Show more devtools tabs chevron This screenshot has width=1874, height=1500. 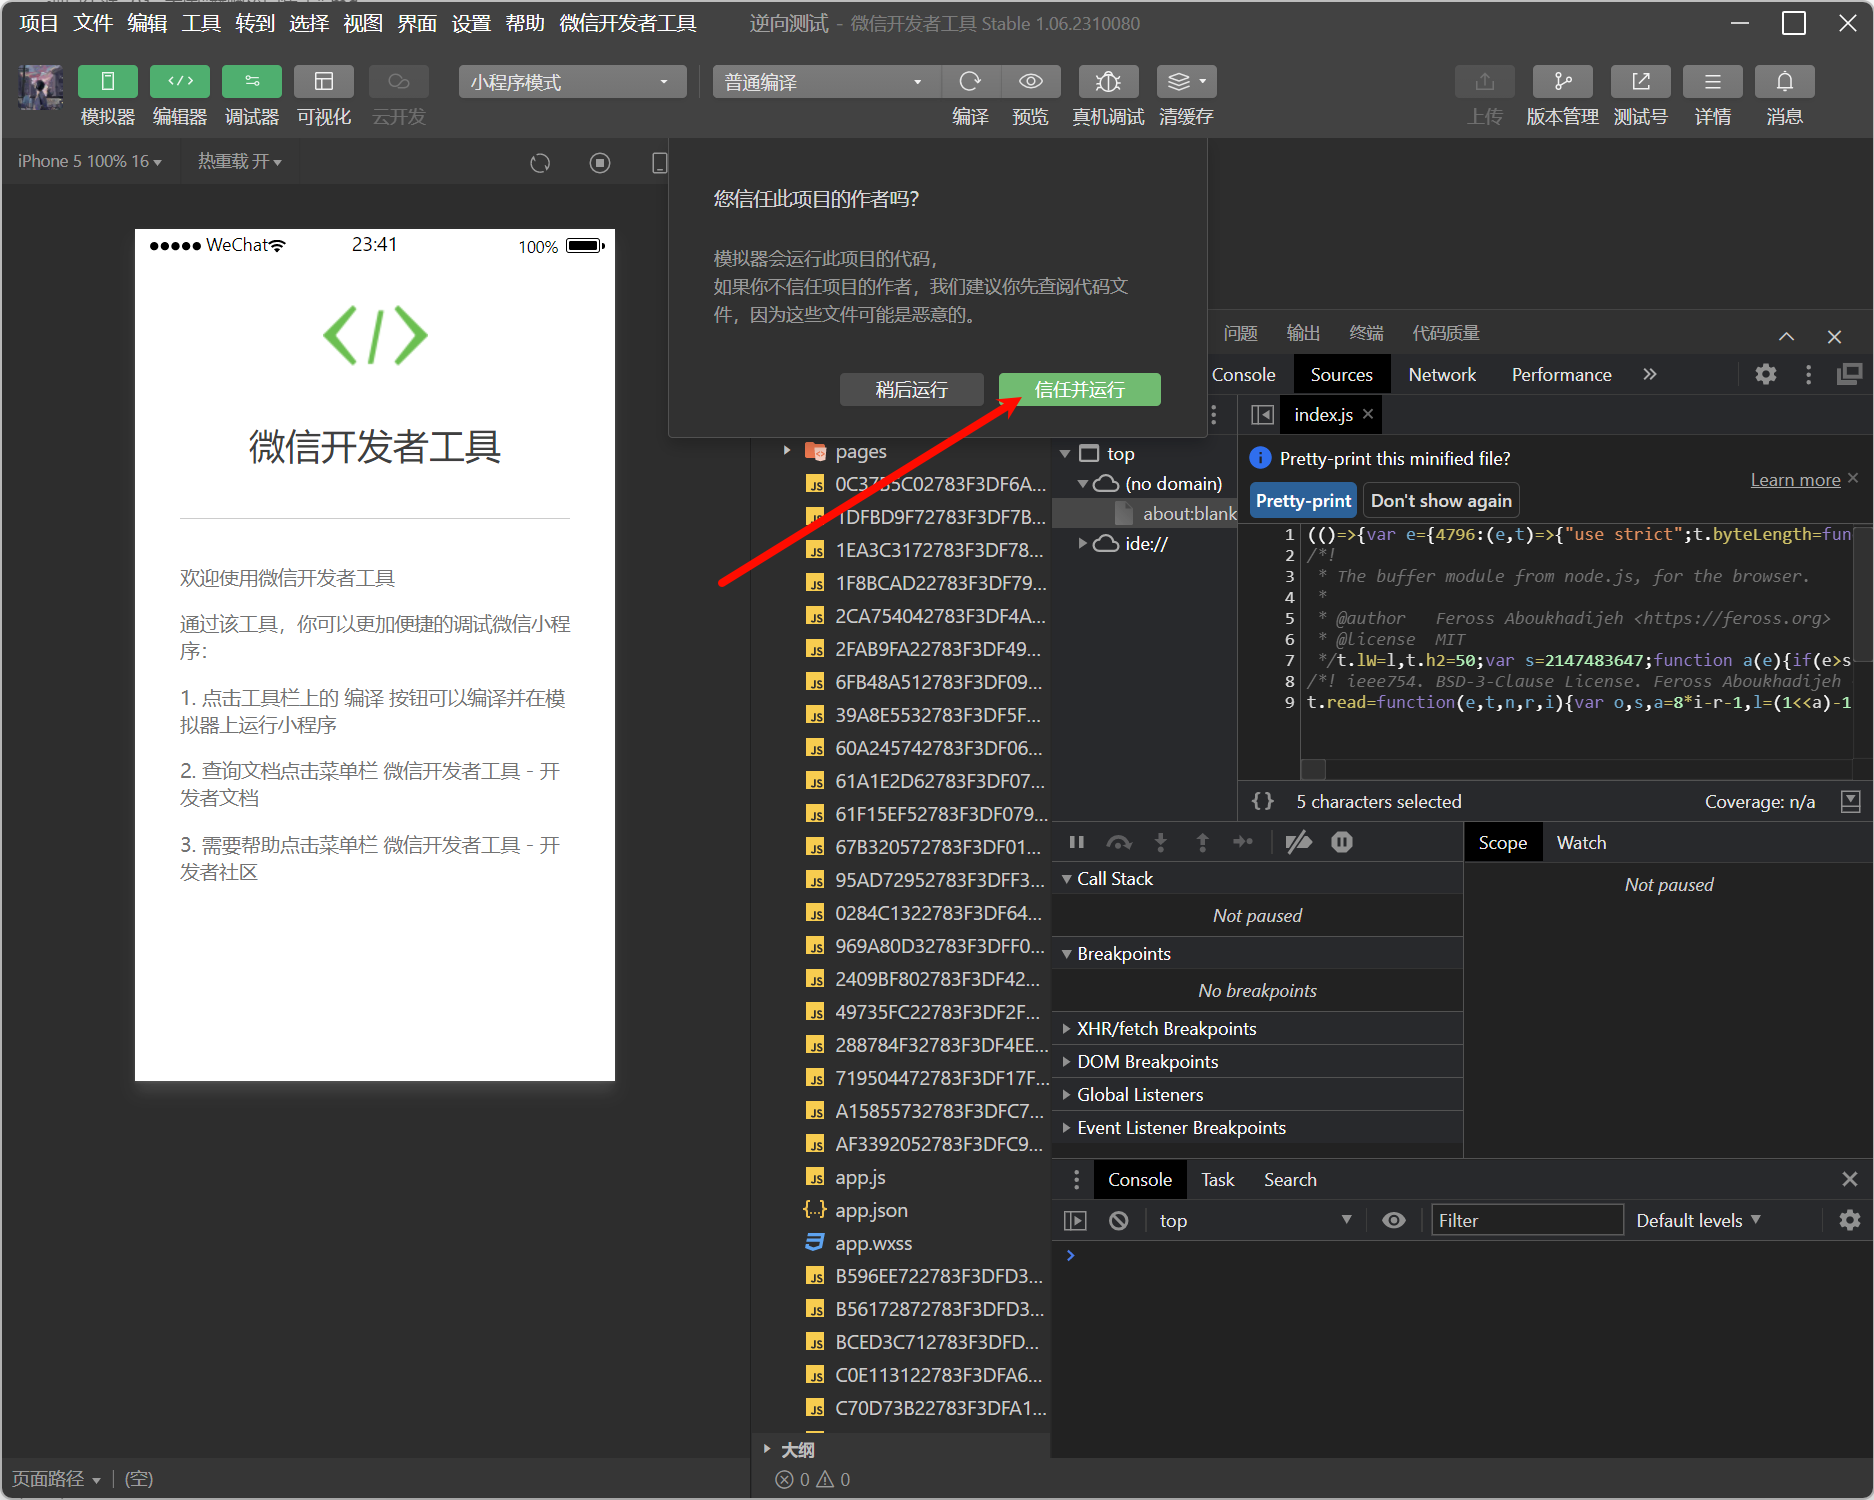(x=1650, y=374)
